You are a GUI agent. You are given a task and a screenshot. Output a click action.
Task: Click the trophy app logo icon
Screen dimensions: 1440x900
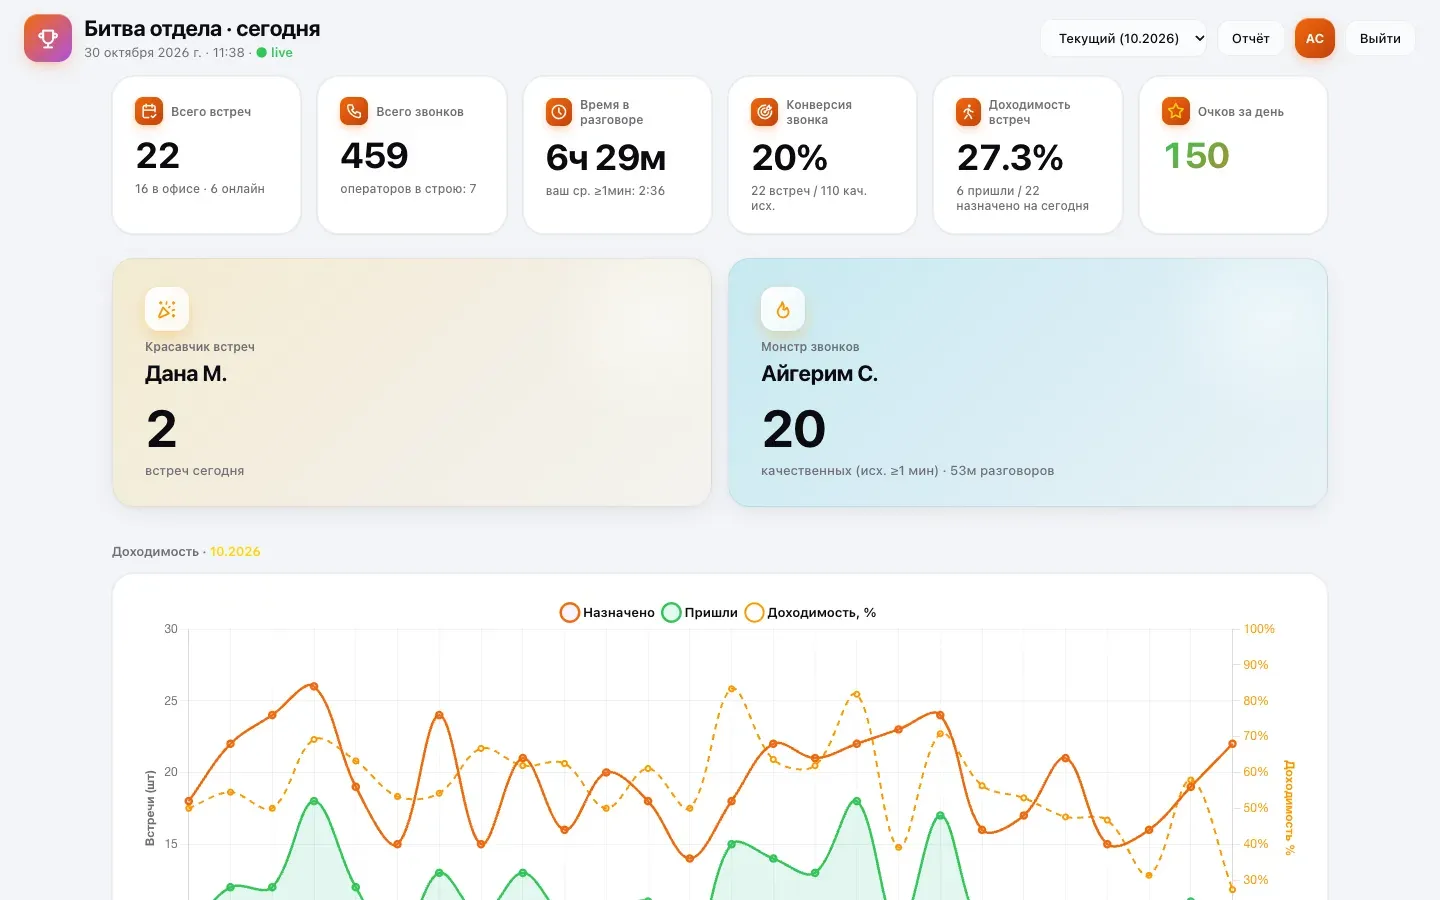(48, 38)
